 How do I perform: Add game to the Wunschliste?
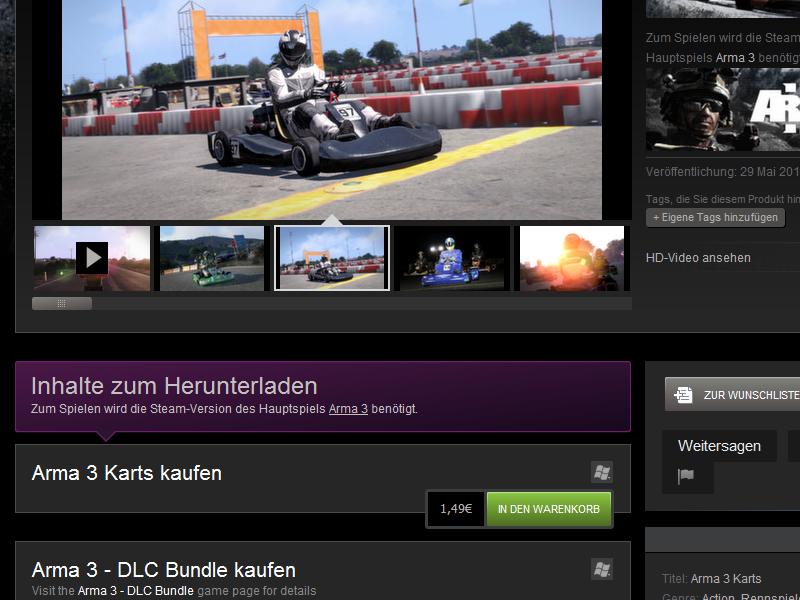733,394
